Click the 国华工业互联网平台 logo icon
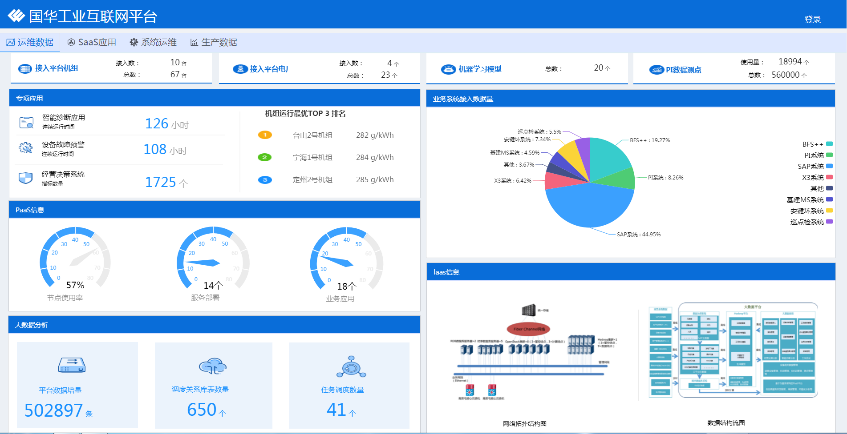 (17, 16)
